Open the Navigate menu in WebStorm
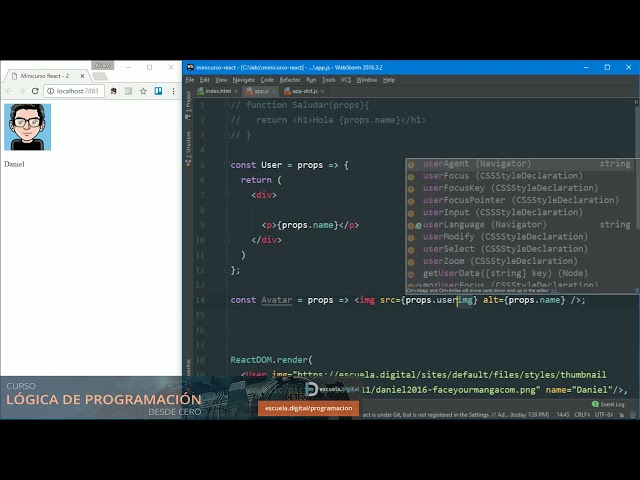640x480 pixels. click(x=244, y=80)
